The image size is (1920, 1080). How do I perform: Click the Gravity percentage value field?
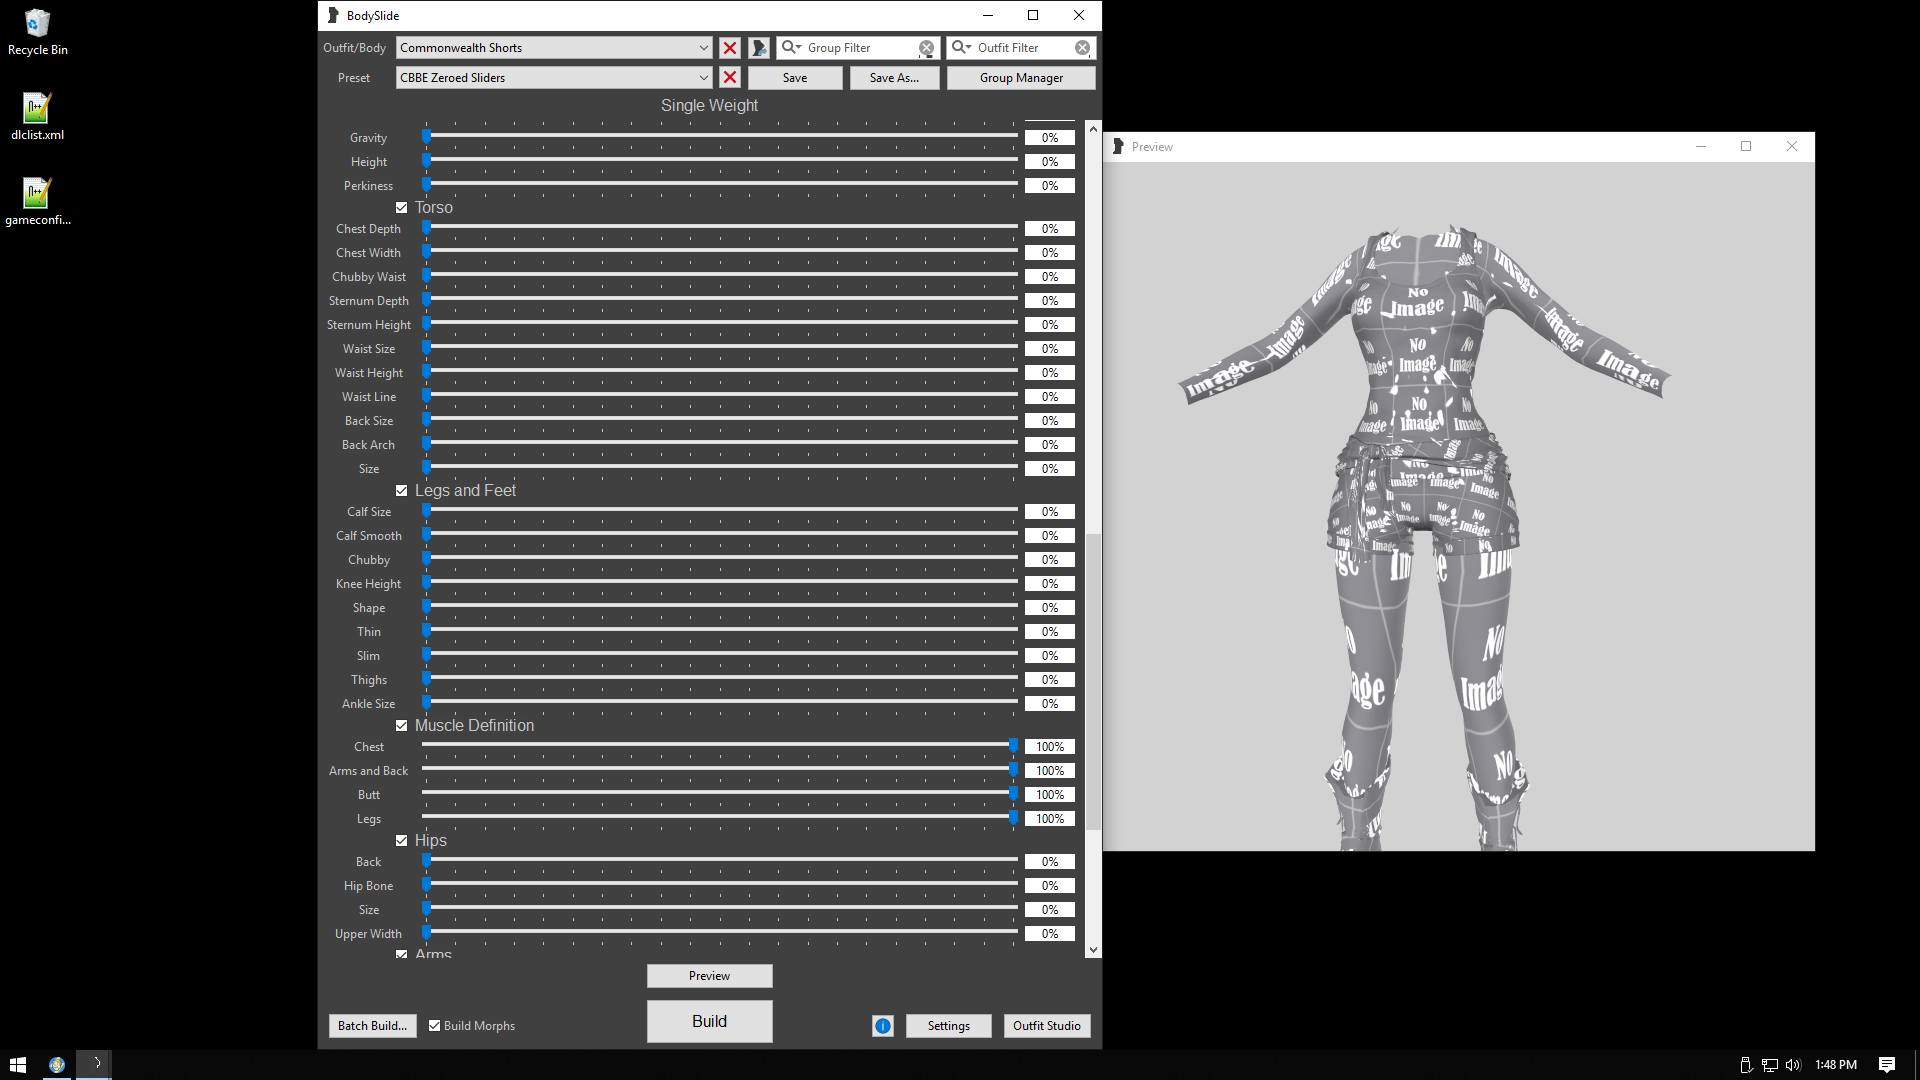click(1049, 138)
